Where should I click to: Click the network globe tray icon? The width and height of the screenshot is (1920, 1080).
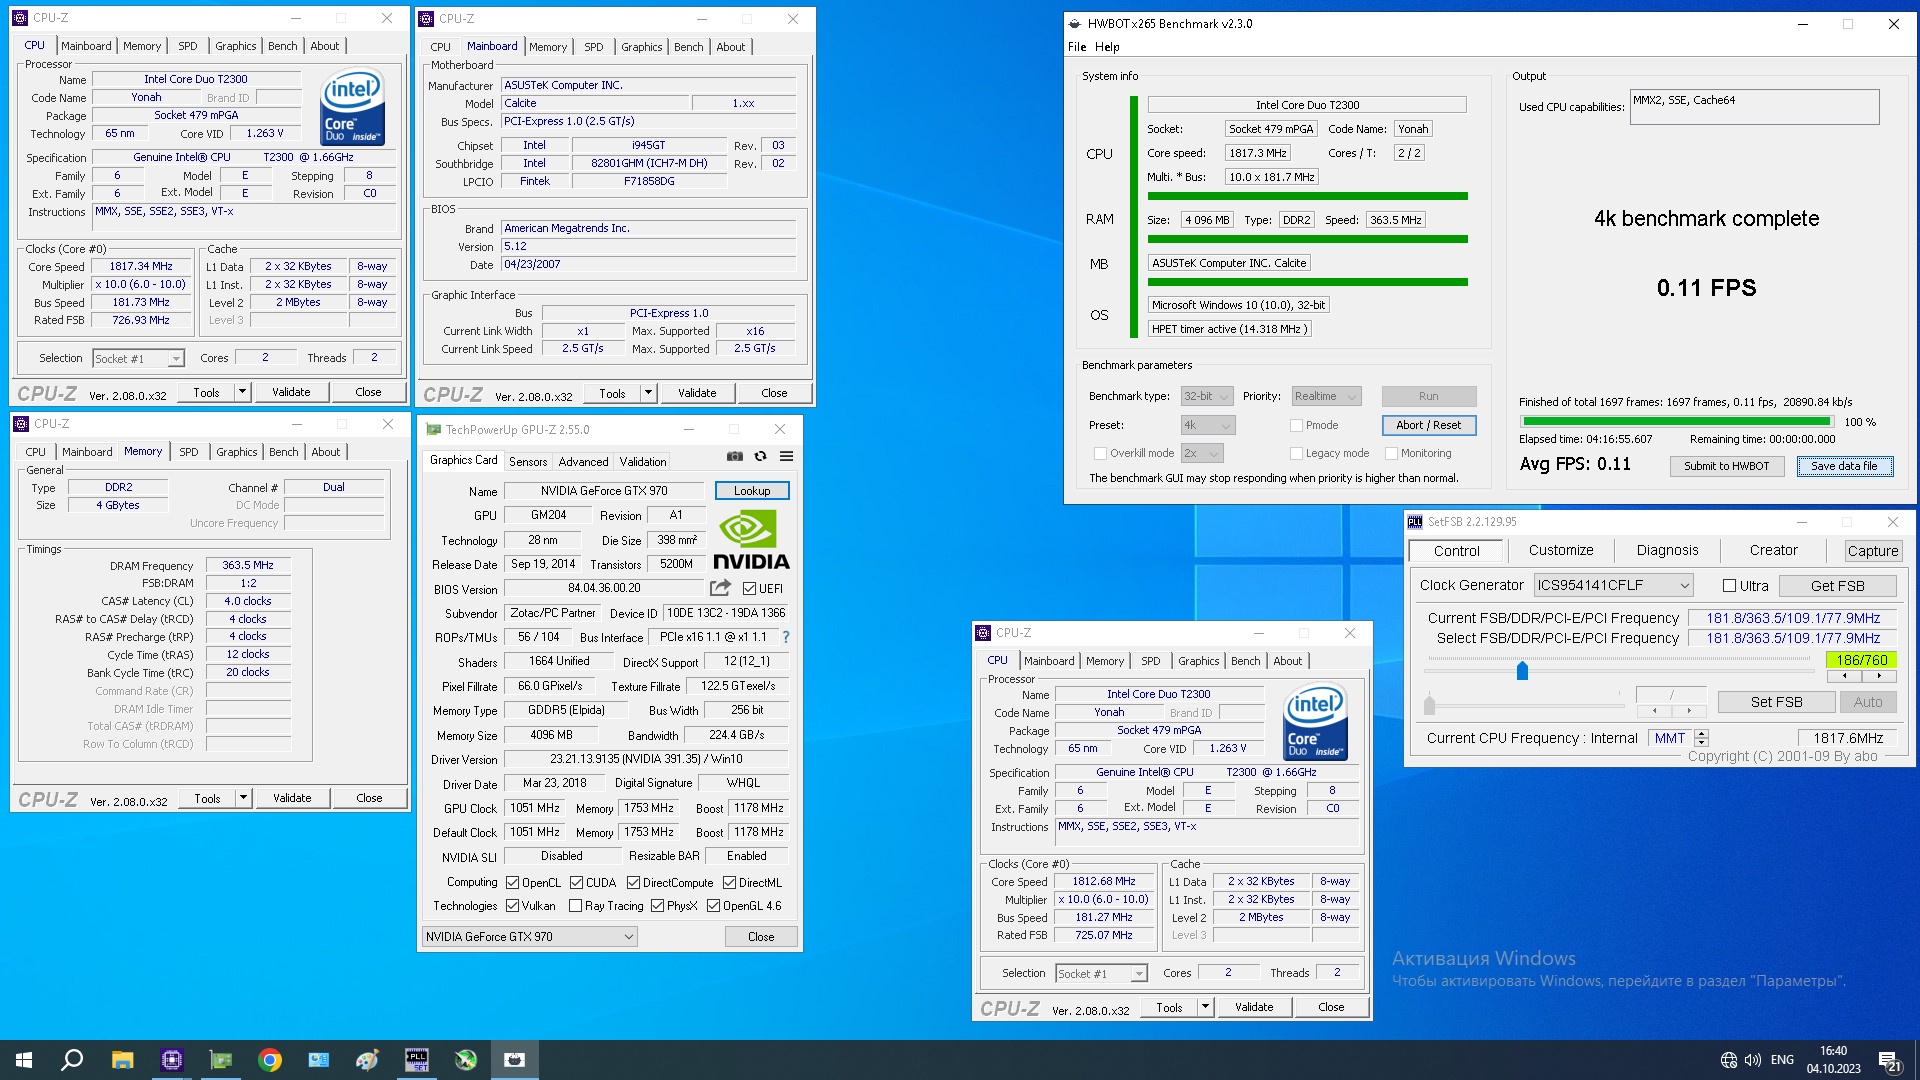coord(1728,1060)
